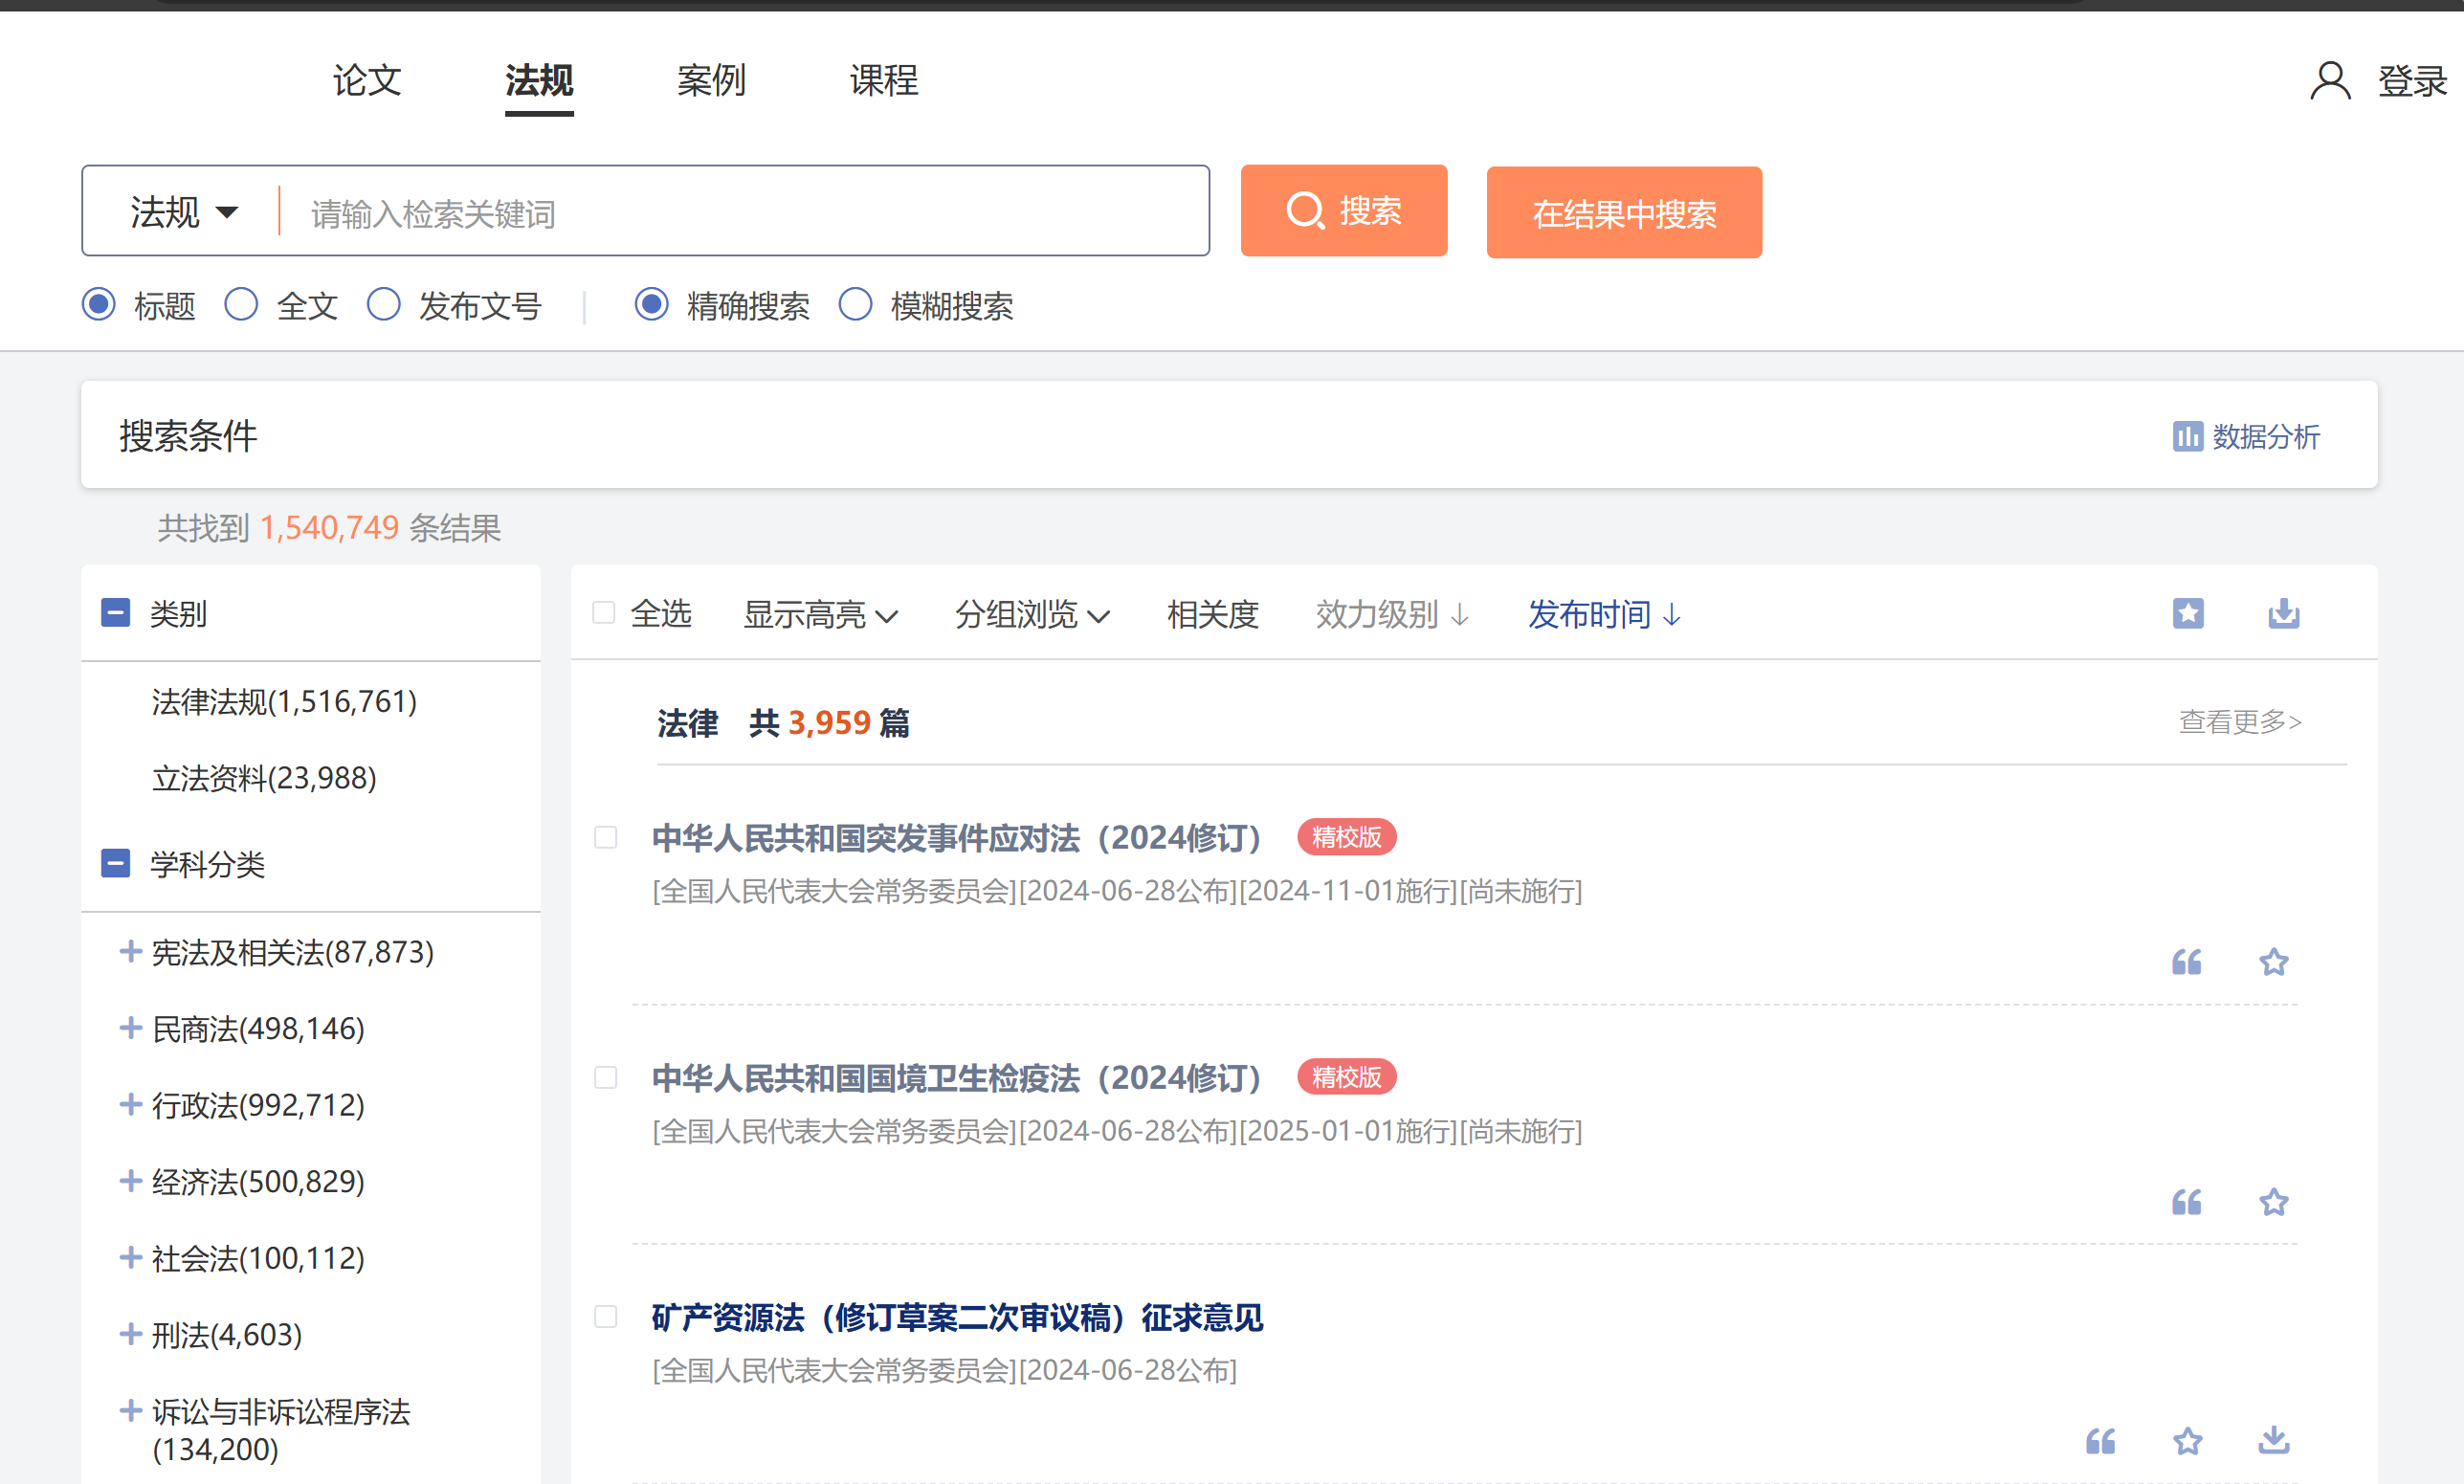
Task: Filter by 法律法规(1,516,761)
Action: pos(284,701)
